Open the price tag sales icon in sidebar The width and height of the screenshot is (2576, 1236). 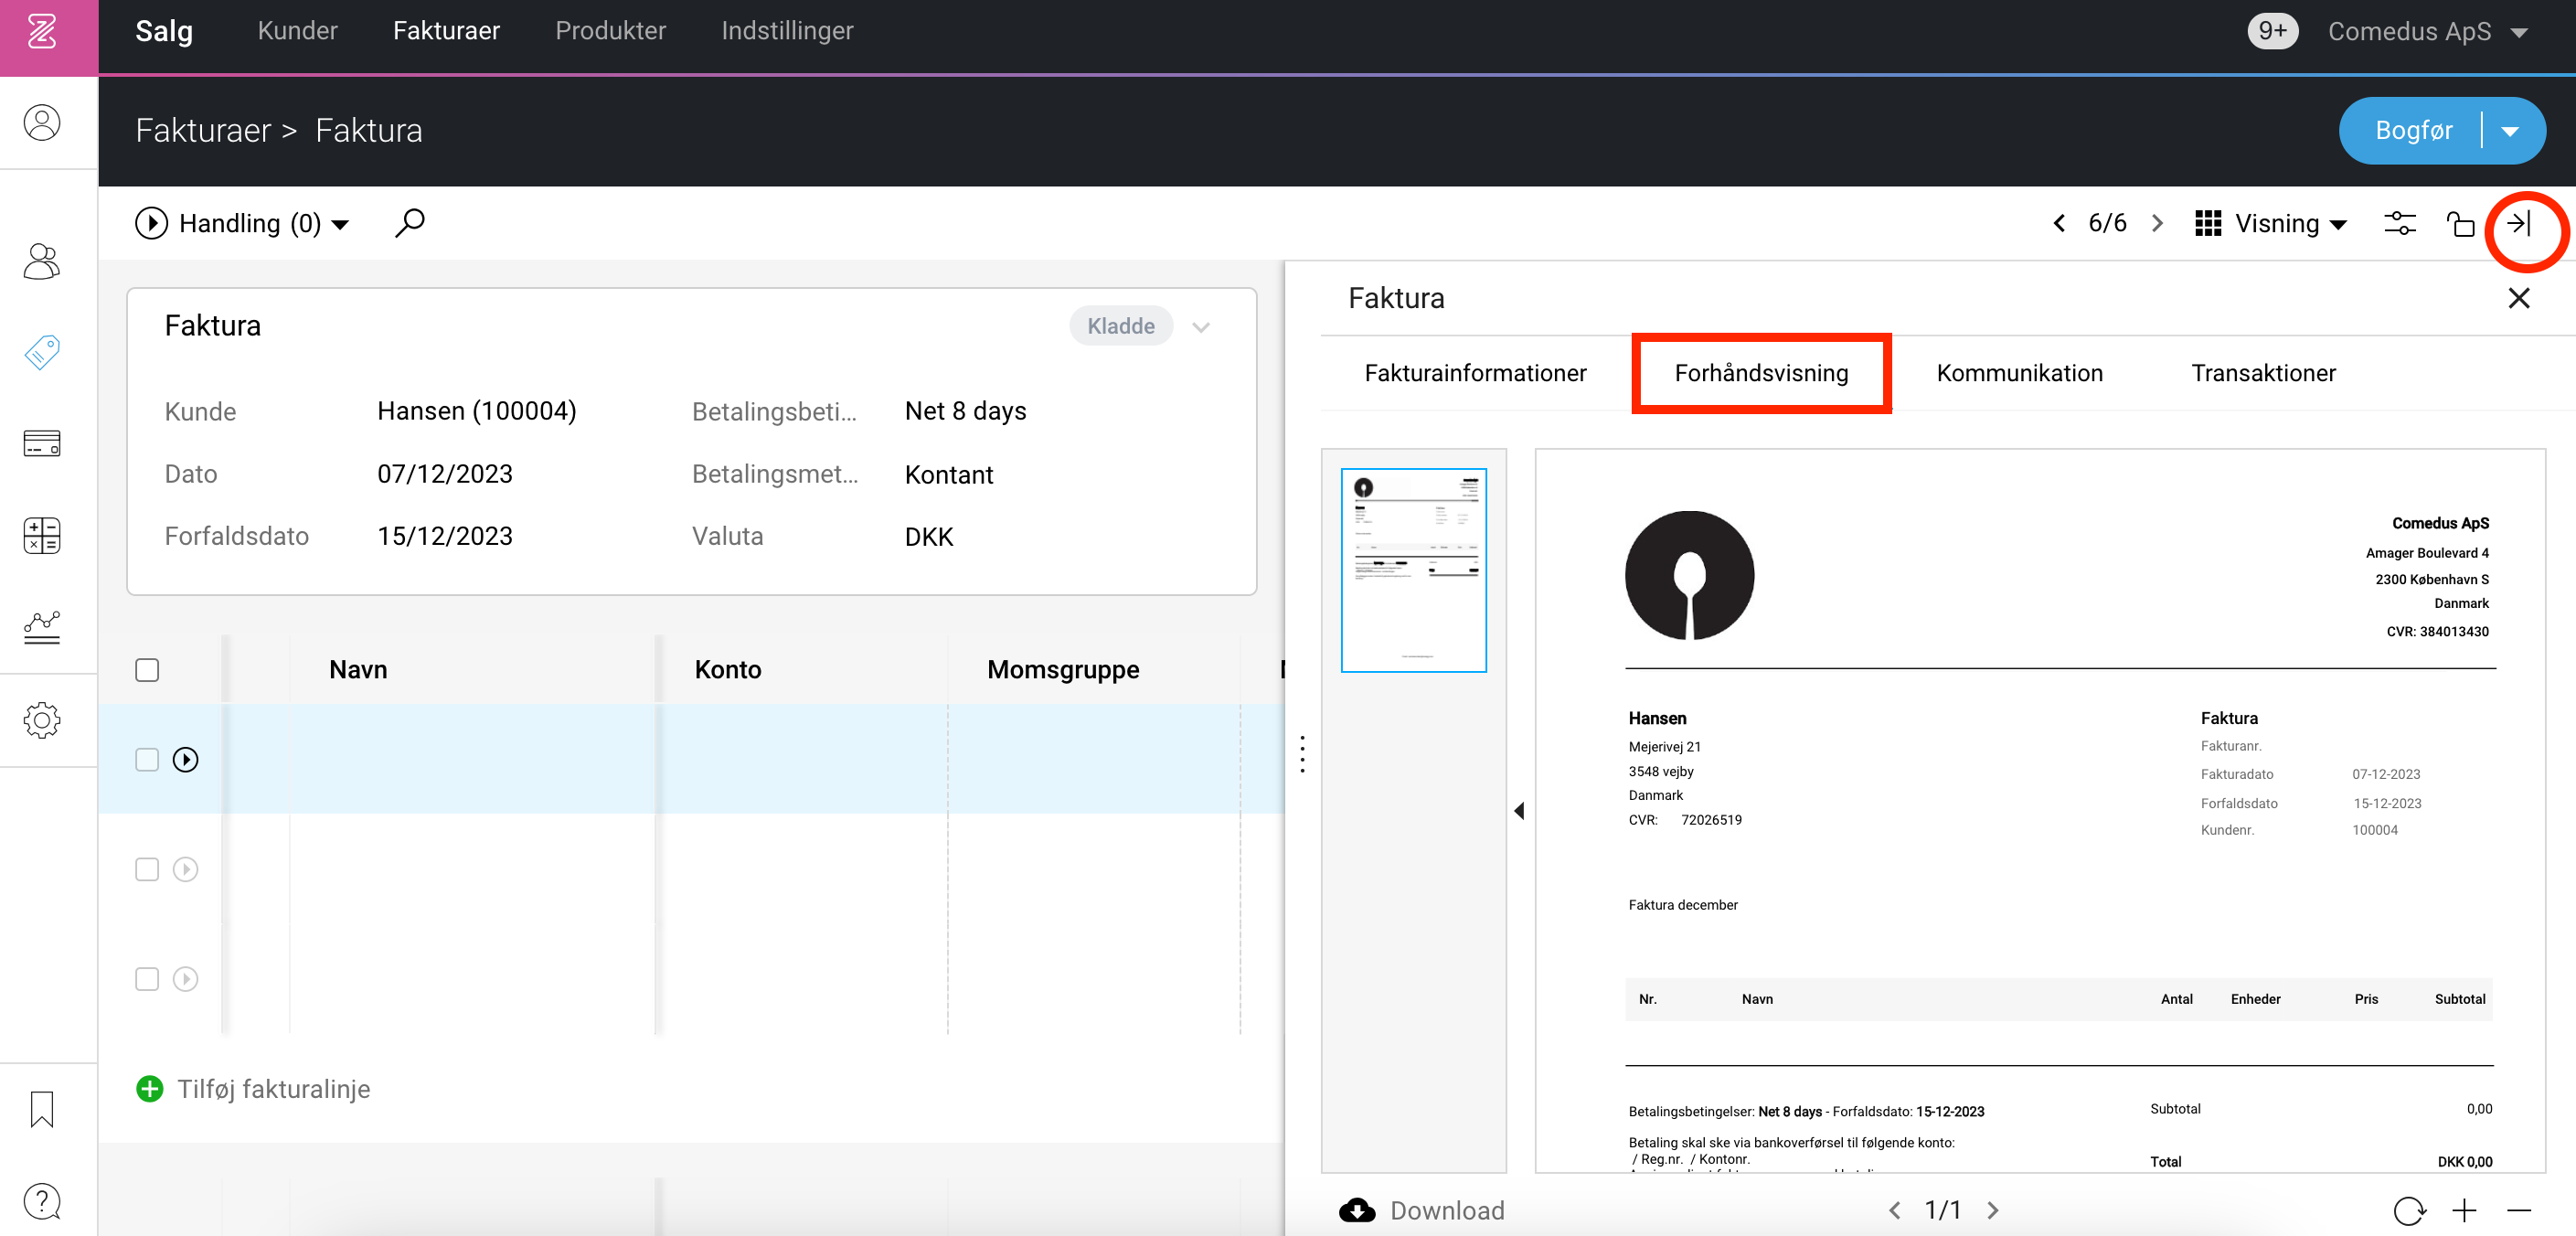(x=42, y=351)
